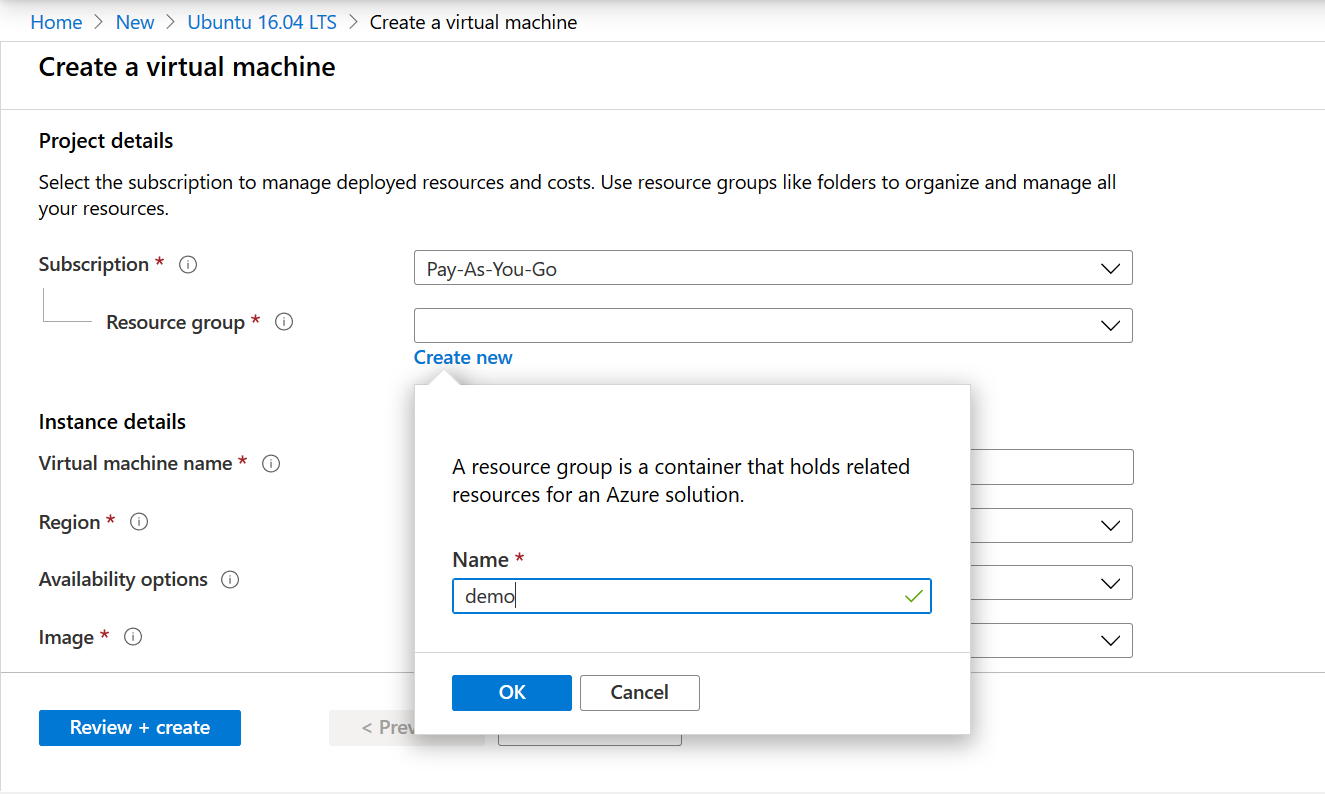Click the 'Instance details' heading
The height and width of the screenshot is (794, 1325).
112,422
